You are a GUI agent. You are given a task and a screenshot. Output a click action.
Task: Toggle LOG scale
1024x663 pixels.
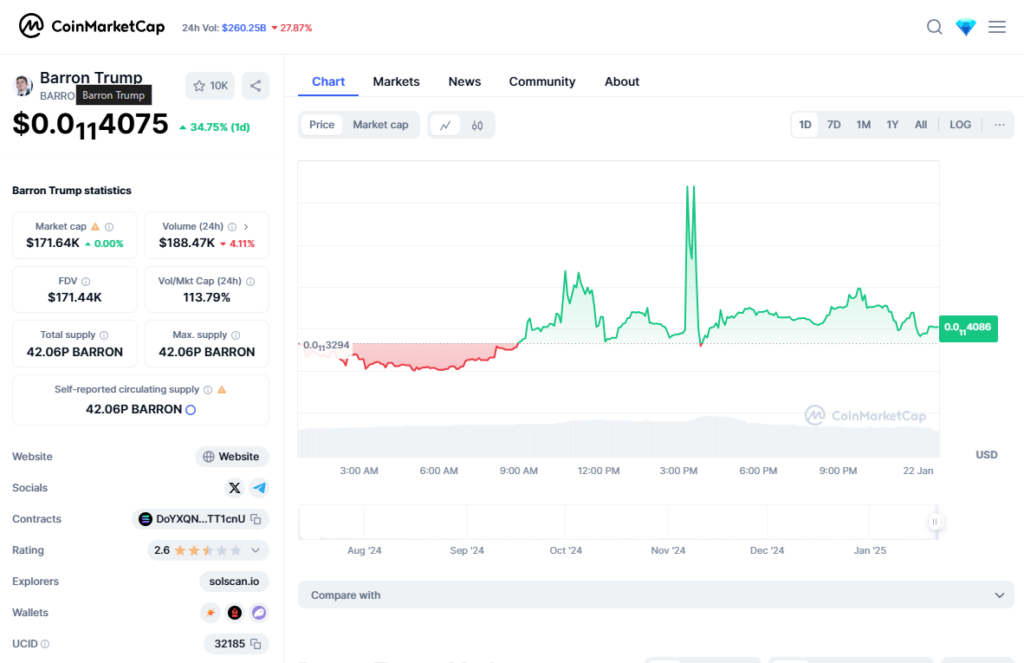960,125
